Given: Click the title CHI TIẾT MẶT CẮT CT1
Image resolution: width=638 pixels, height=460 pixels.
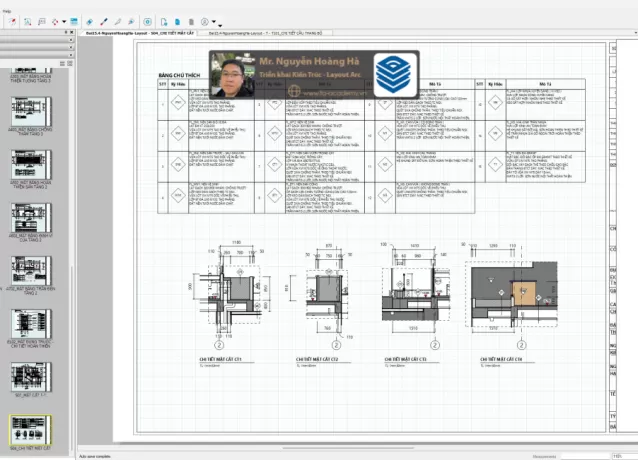Looking at the screenshot, I should [x=220, y=359].
